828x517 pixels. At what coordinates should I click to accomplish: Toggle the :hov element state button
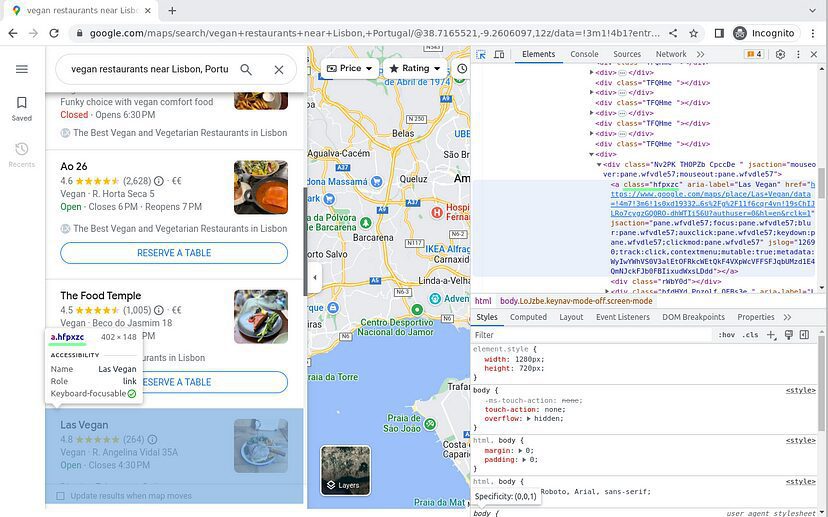point(726,335)
